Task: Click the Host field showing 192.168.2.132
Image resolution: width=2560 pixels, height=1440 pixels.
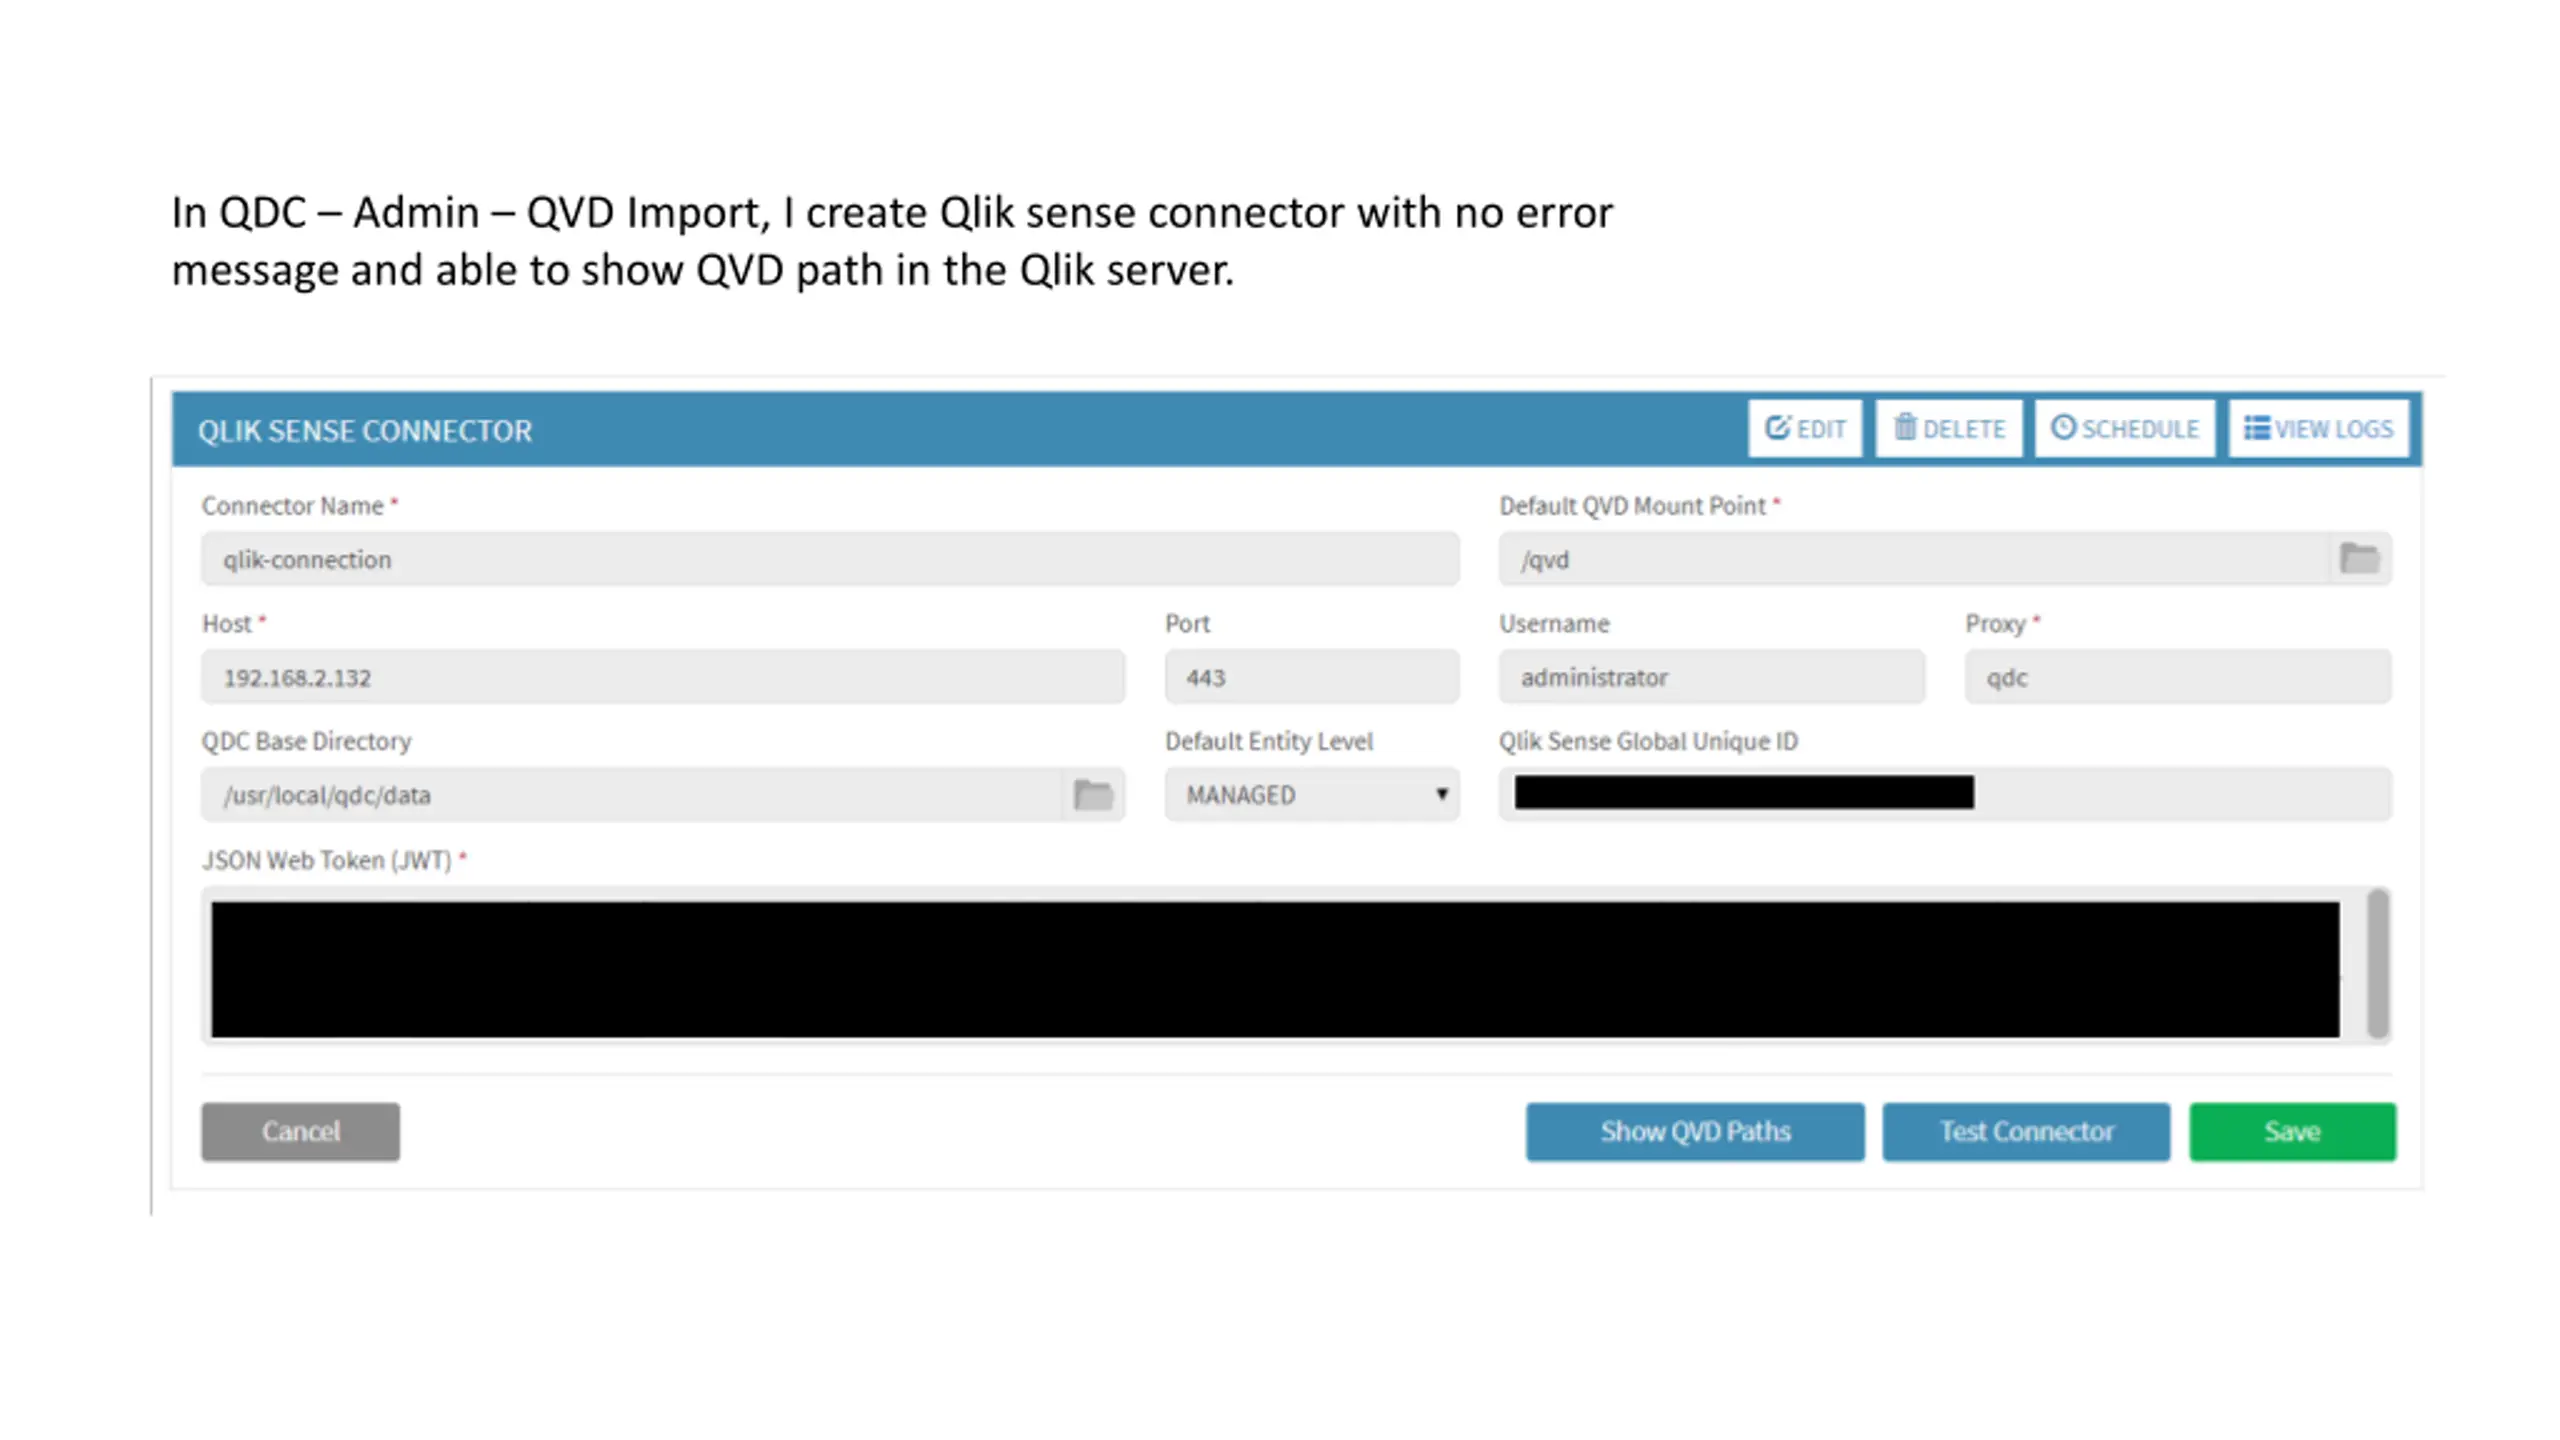Action: pos(662,677)
